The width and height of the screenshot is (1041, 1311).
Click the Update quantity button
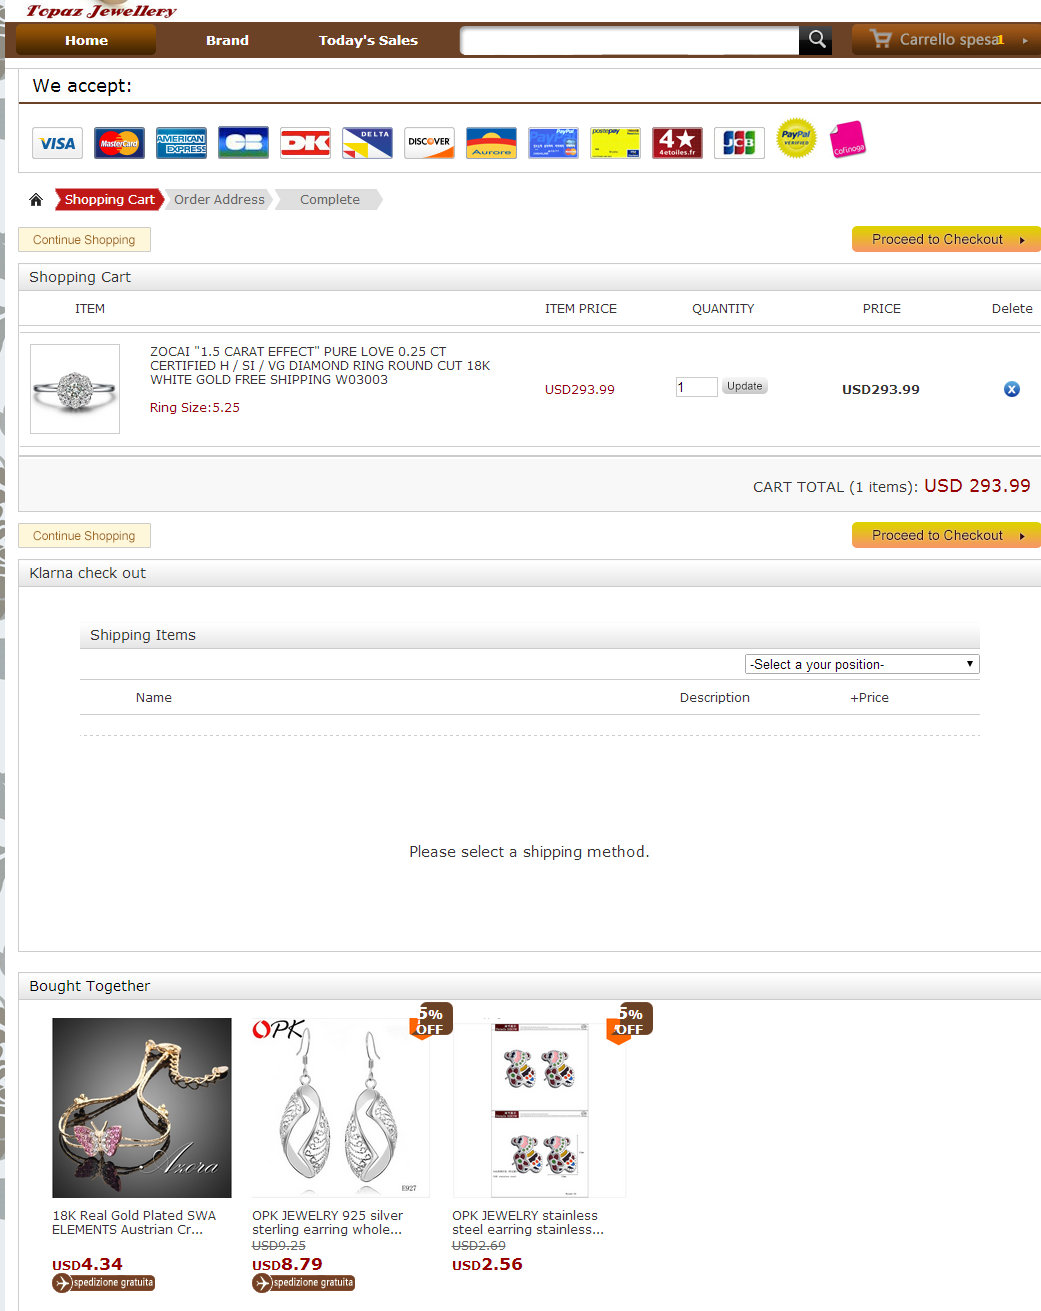[x=744, y=386]
